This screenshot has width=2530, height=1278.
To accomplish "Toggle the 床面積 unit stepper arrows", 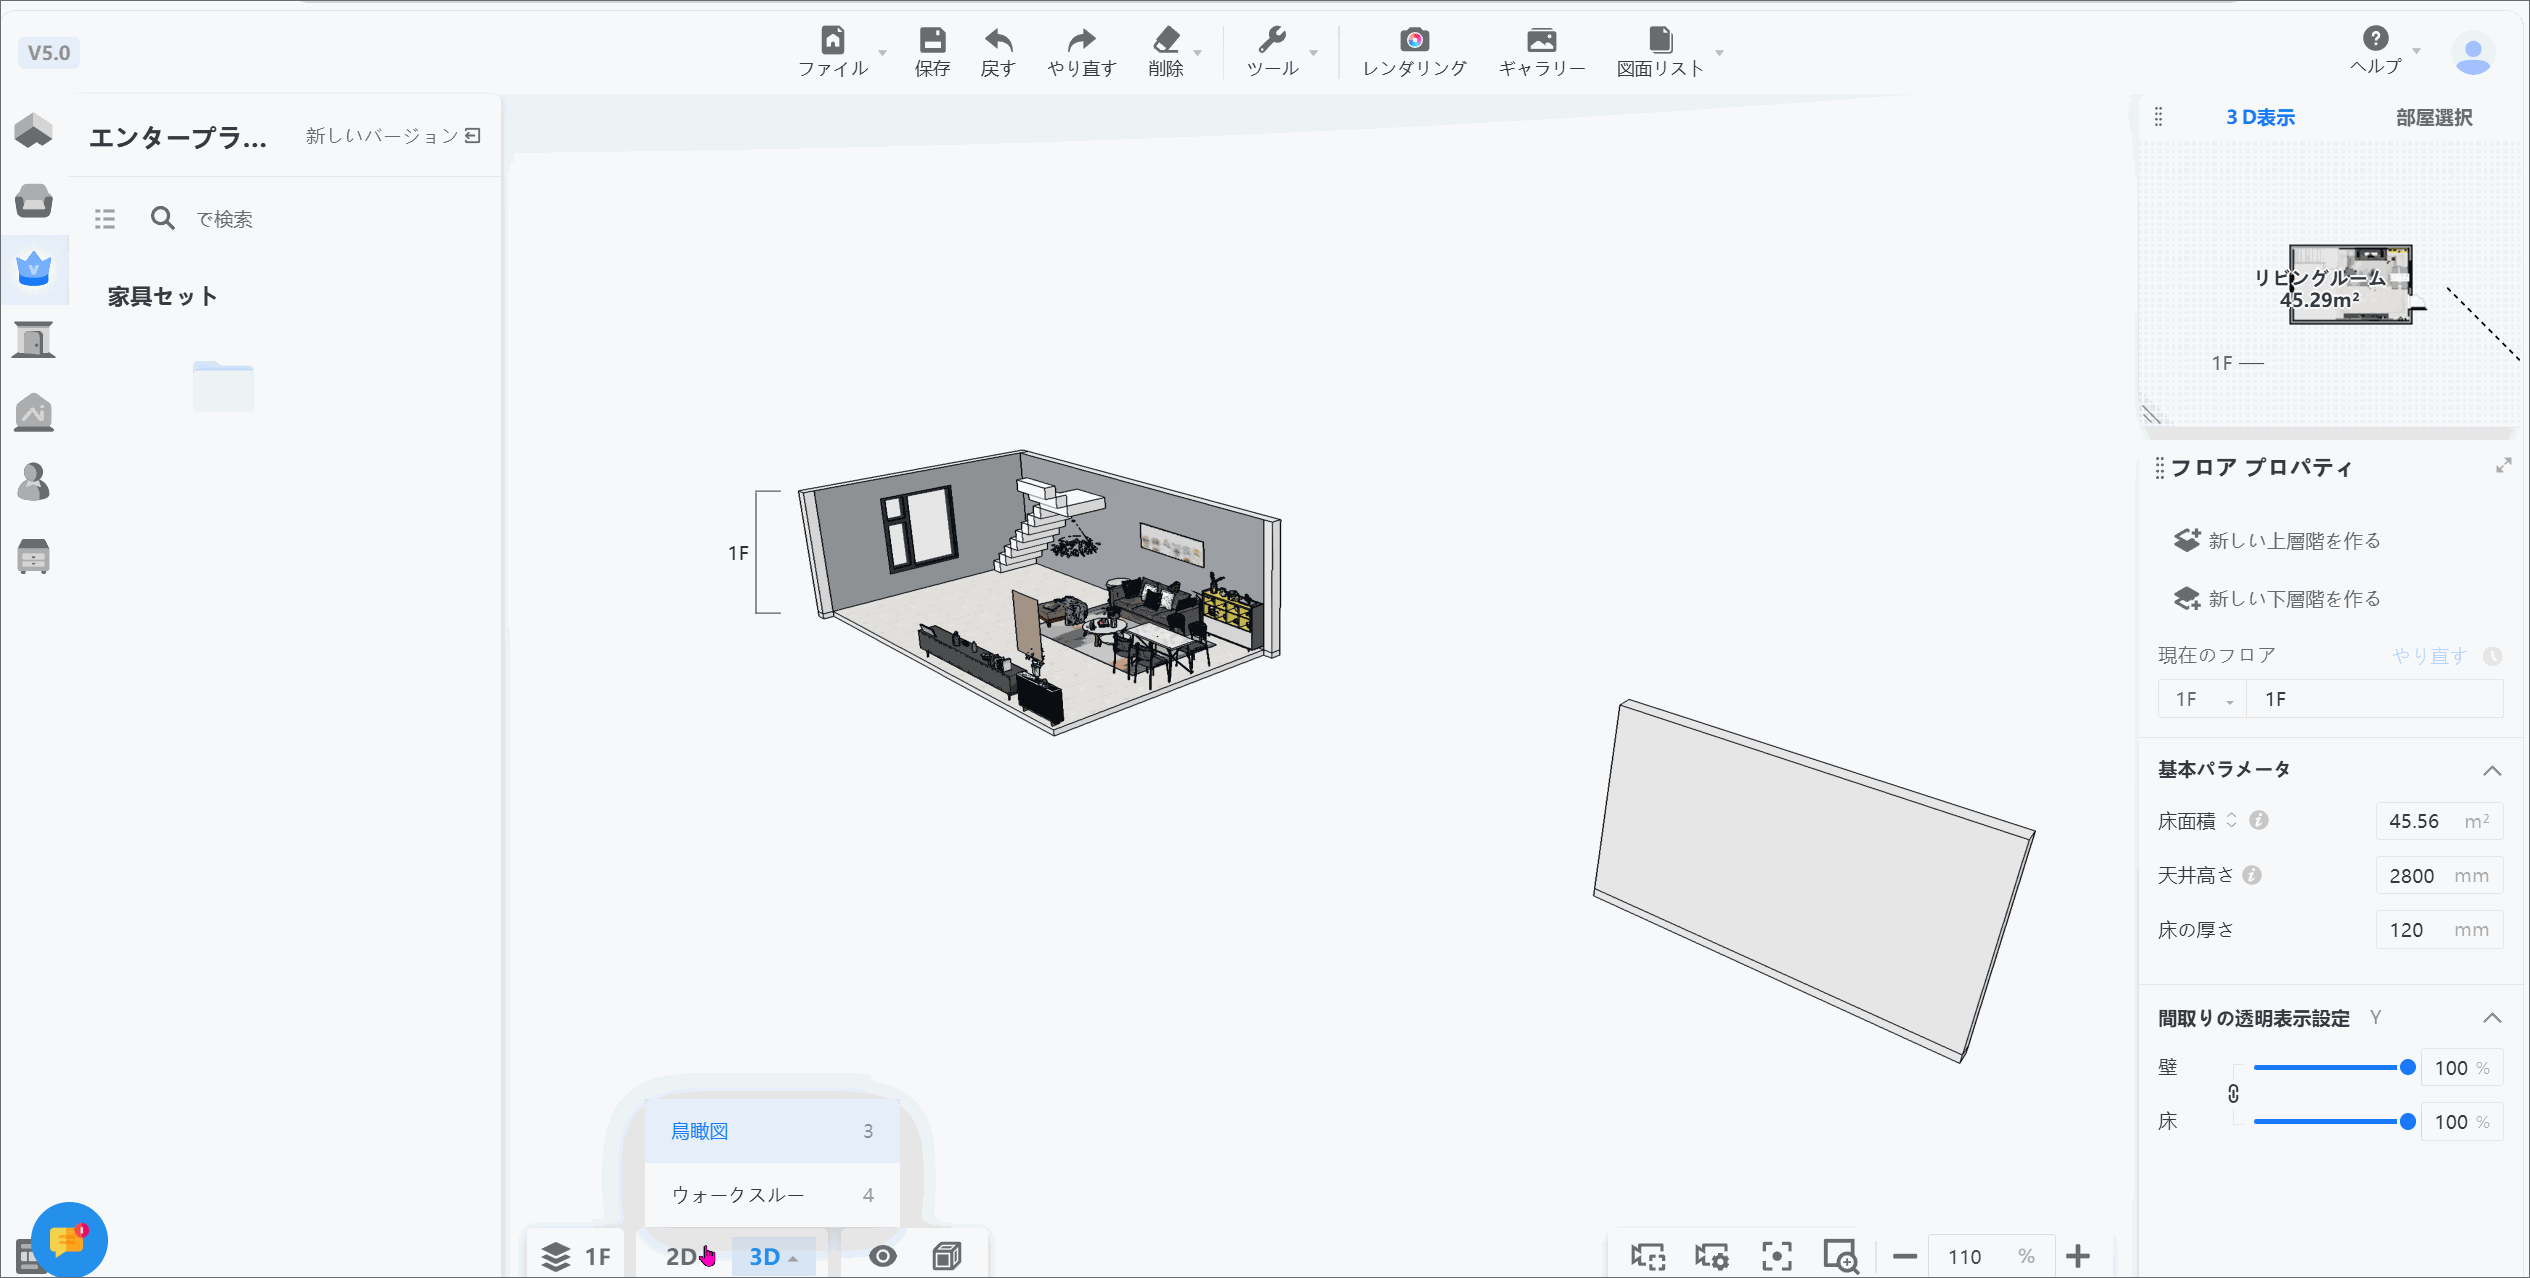I will pos(2231,820).
